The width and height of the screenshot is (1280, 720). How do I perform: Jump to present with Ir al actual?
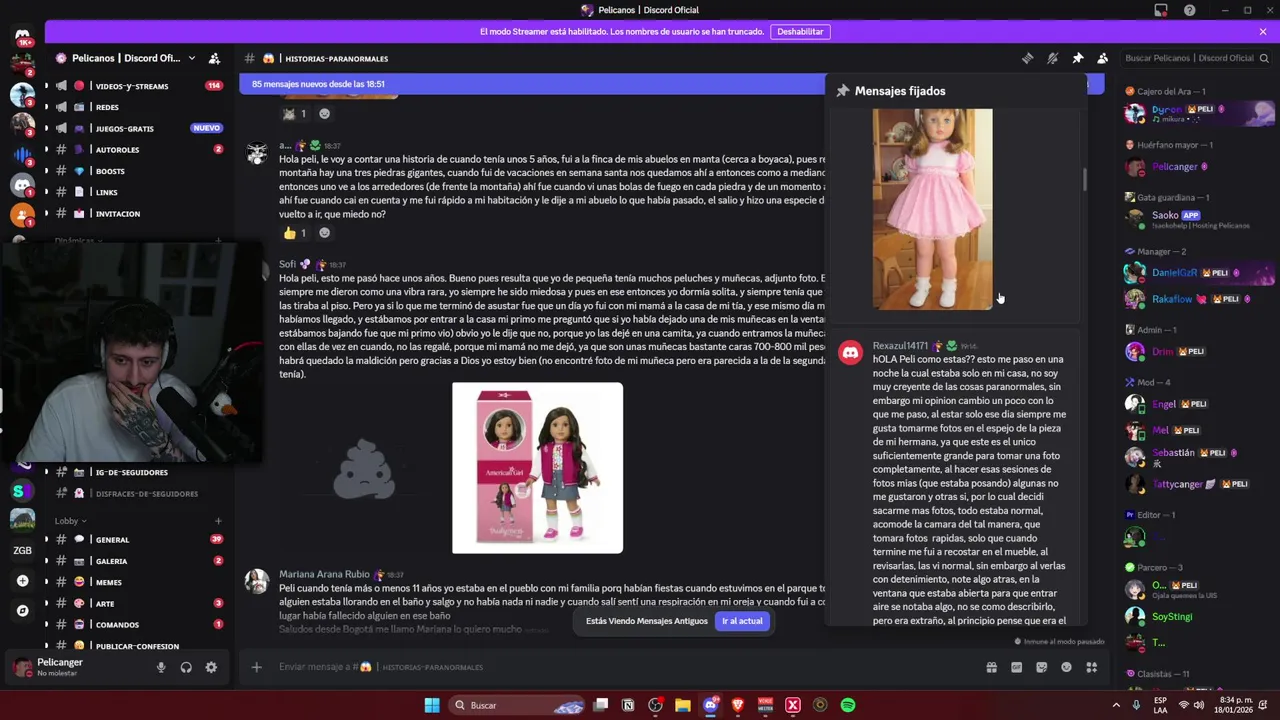(x=742, y=621)
